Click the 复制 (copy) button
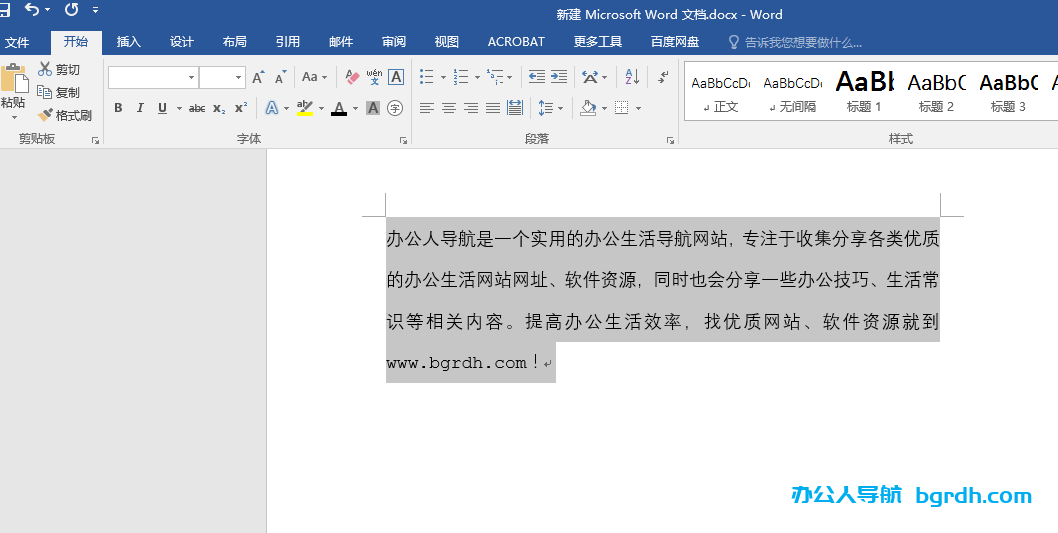The image size is (1058, 533). click(x=59, y=92)
